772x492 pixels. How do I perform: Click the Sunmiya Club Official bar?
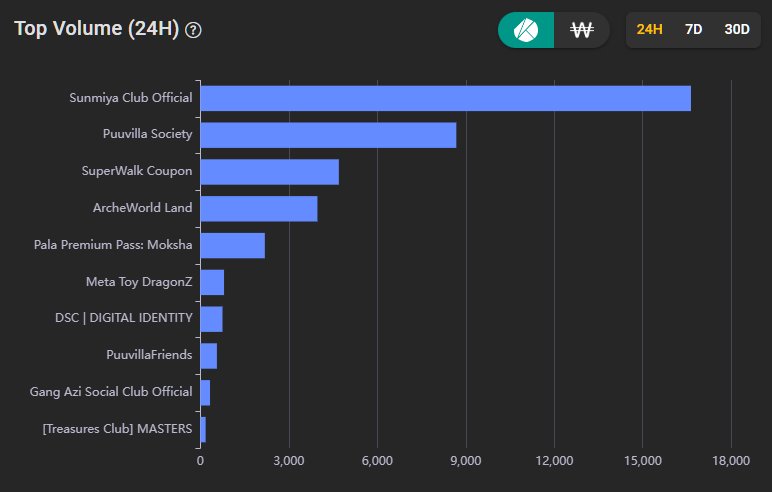[x=446, y=98]
